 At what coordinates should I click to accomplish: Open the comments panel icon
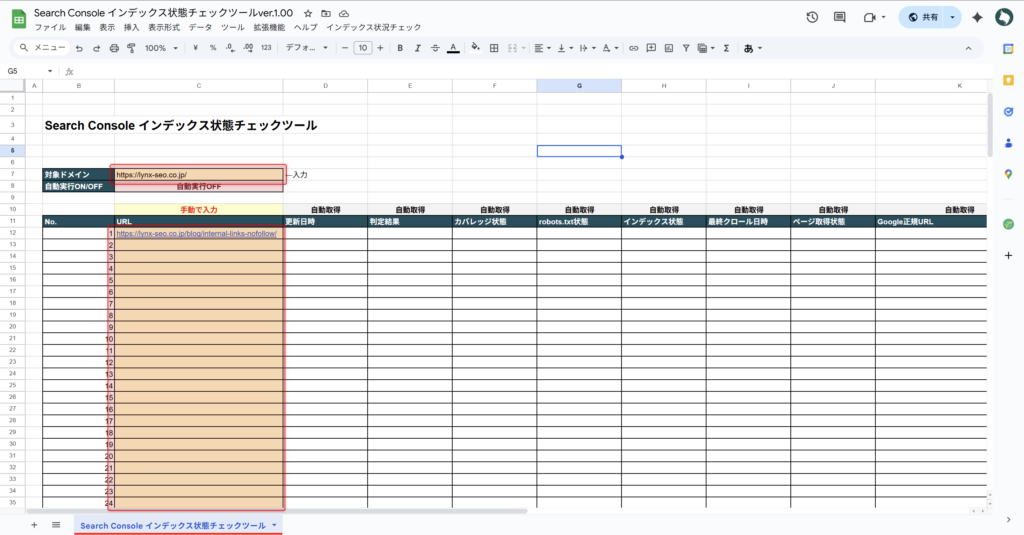[839, 17]
